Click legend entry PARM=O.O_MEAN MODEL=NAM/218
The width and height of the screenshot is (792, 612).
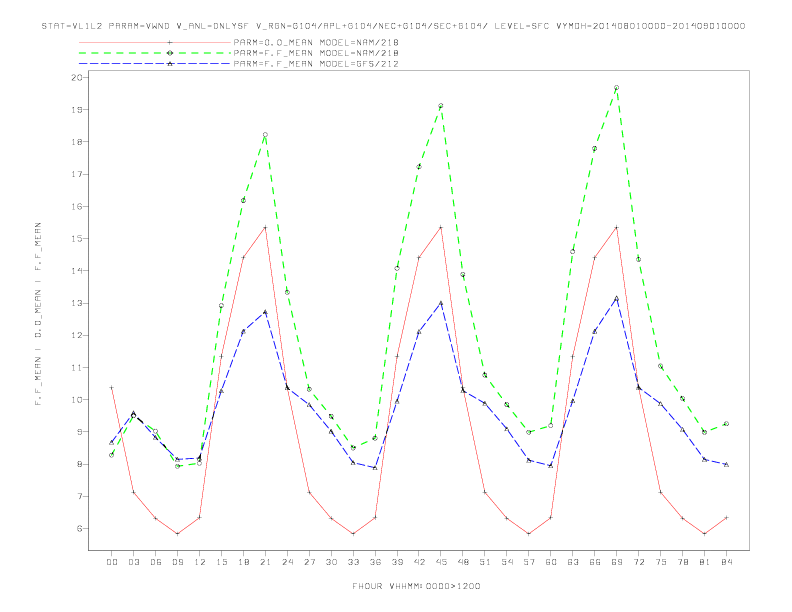point(316,42)
